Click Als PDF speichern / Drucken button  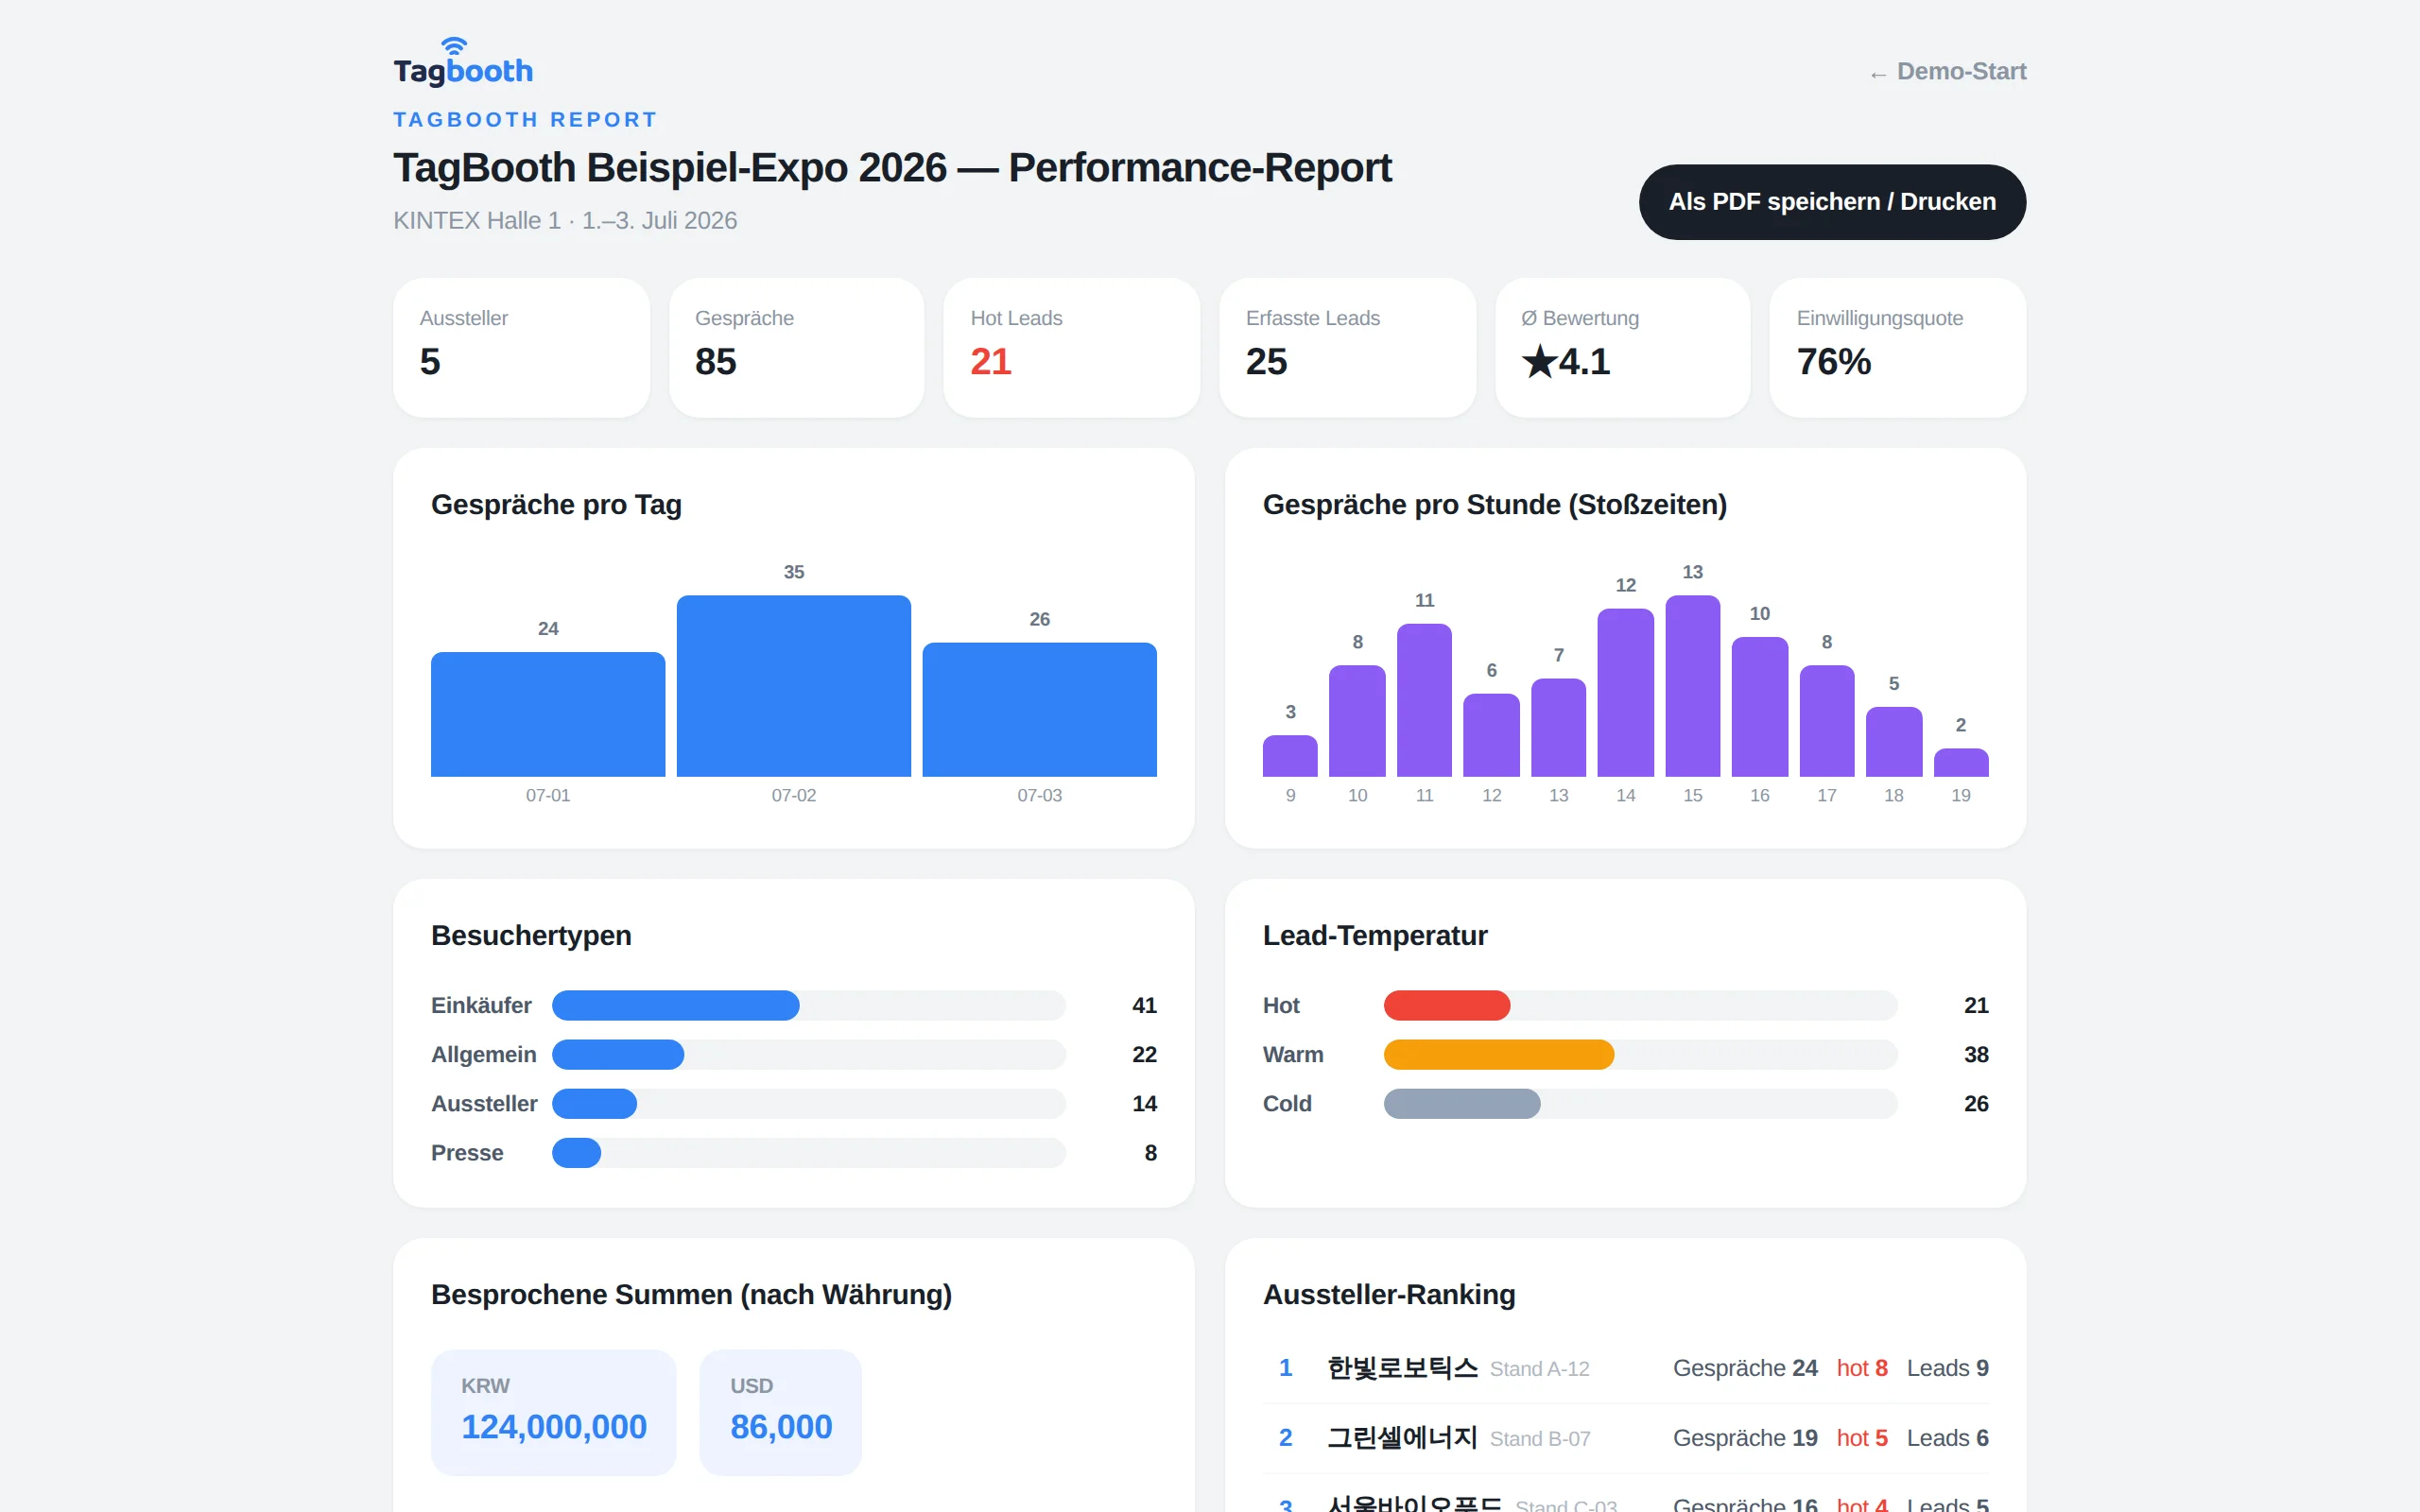1832,202
